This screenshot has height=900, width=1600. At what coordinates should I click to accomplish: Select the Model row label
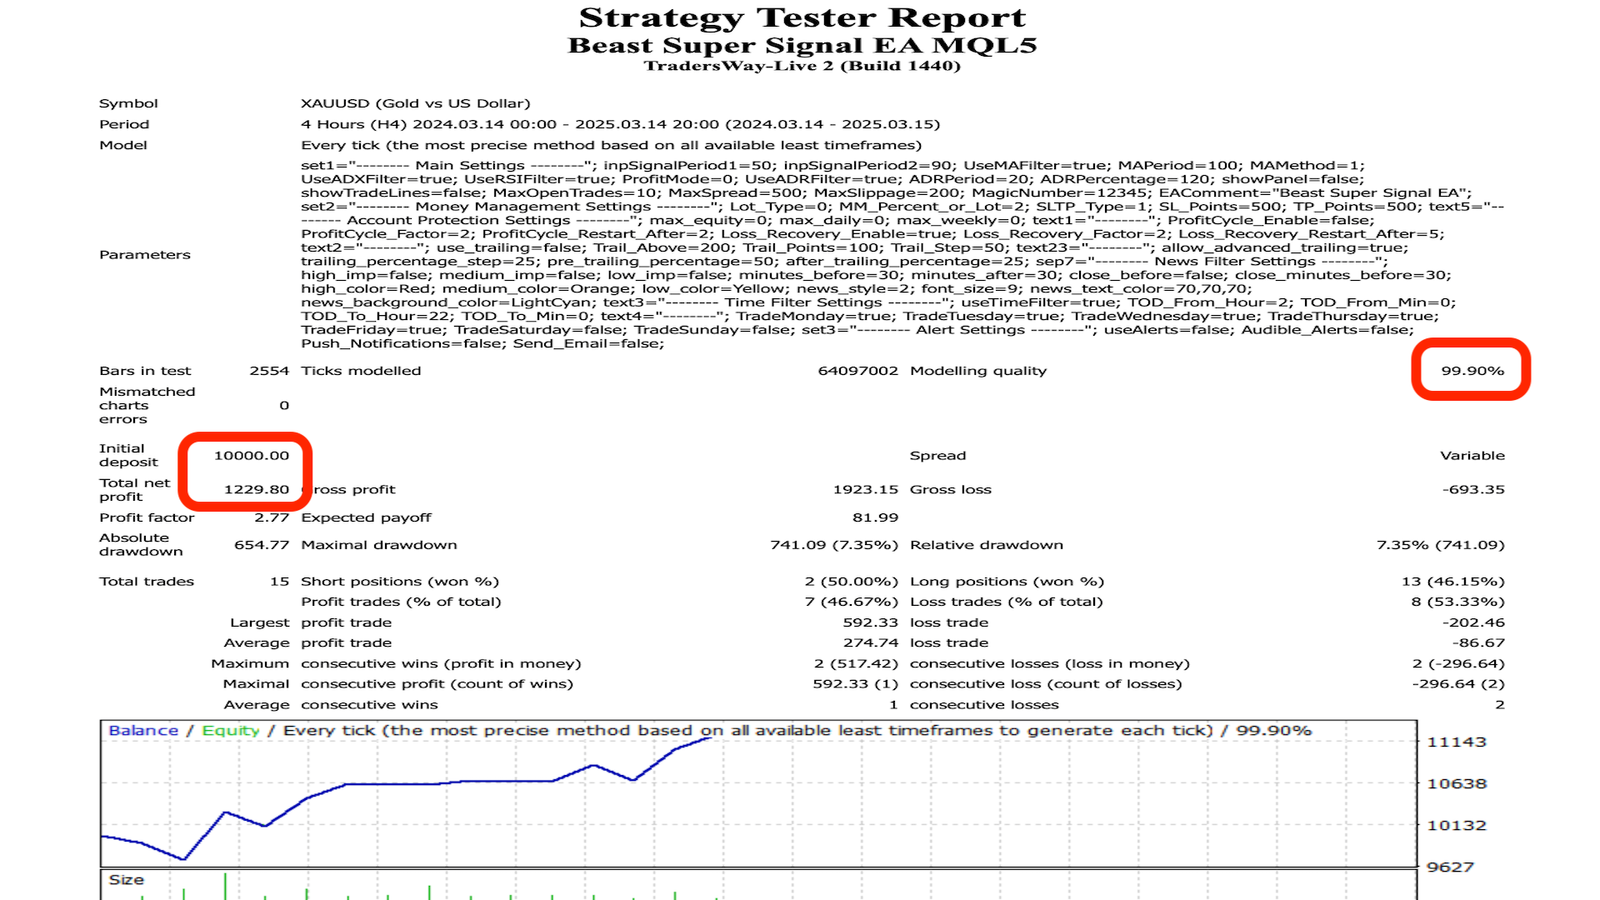123,145
